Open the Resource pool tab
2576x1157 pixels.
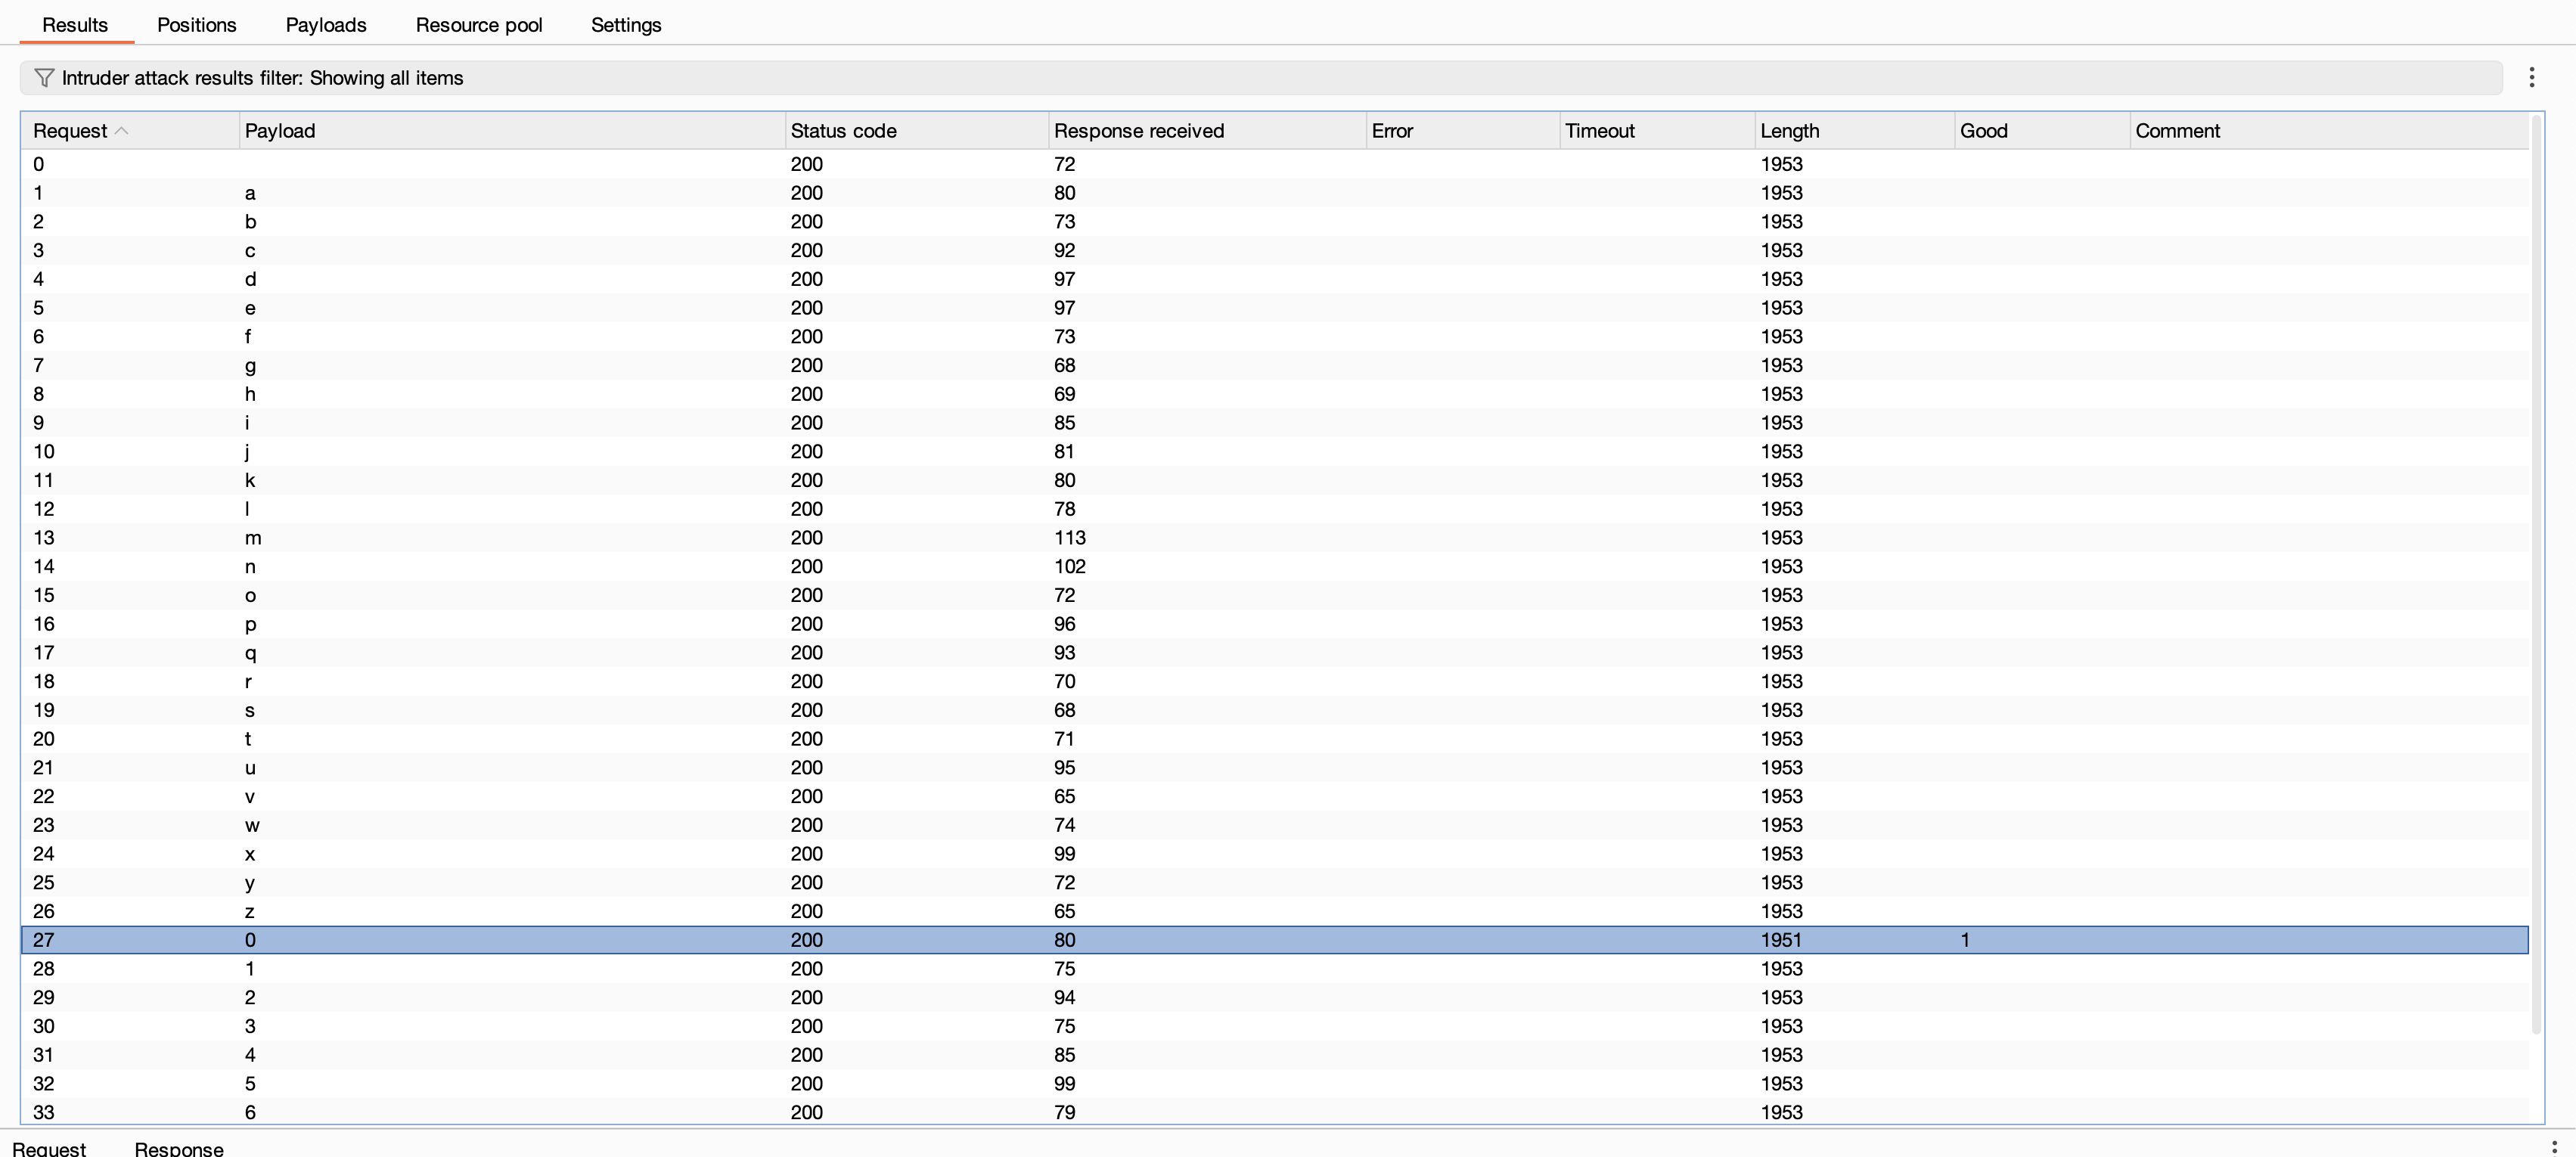pyautogui.click(x=479, y=25)
